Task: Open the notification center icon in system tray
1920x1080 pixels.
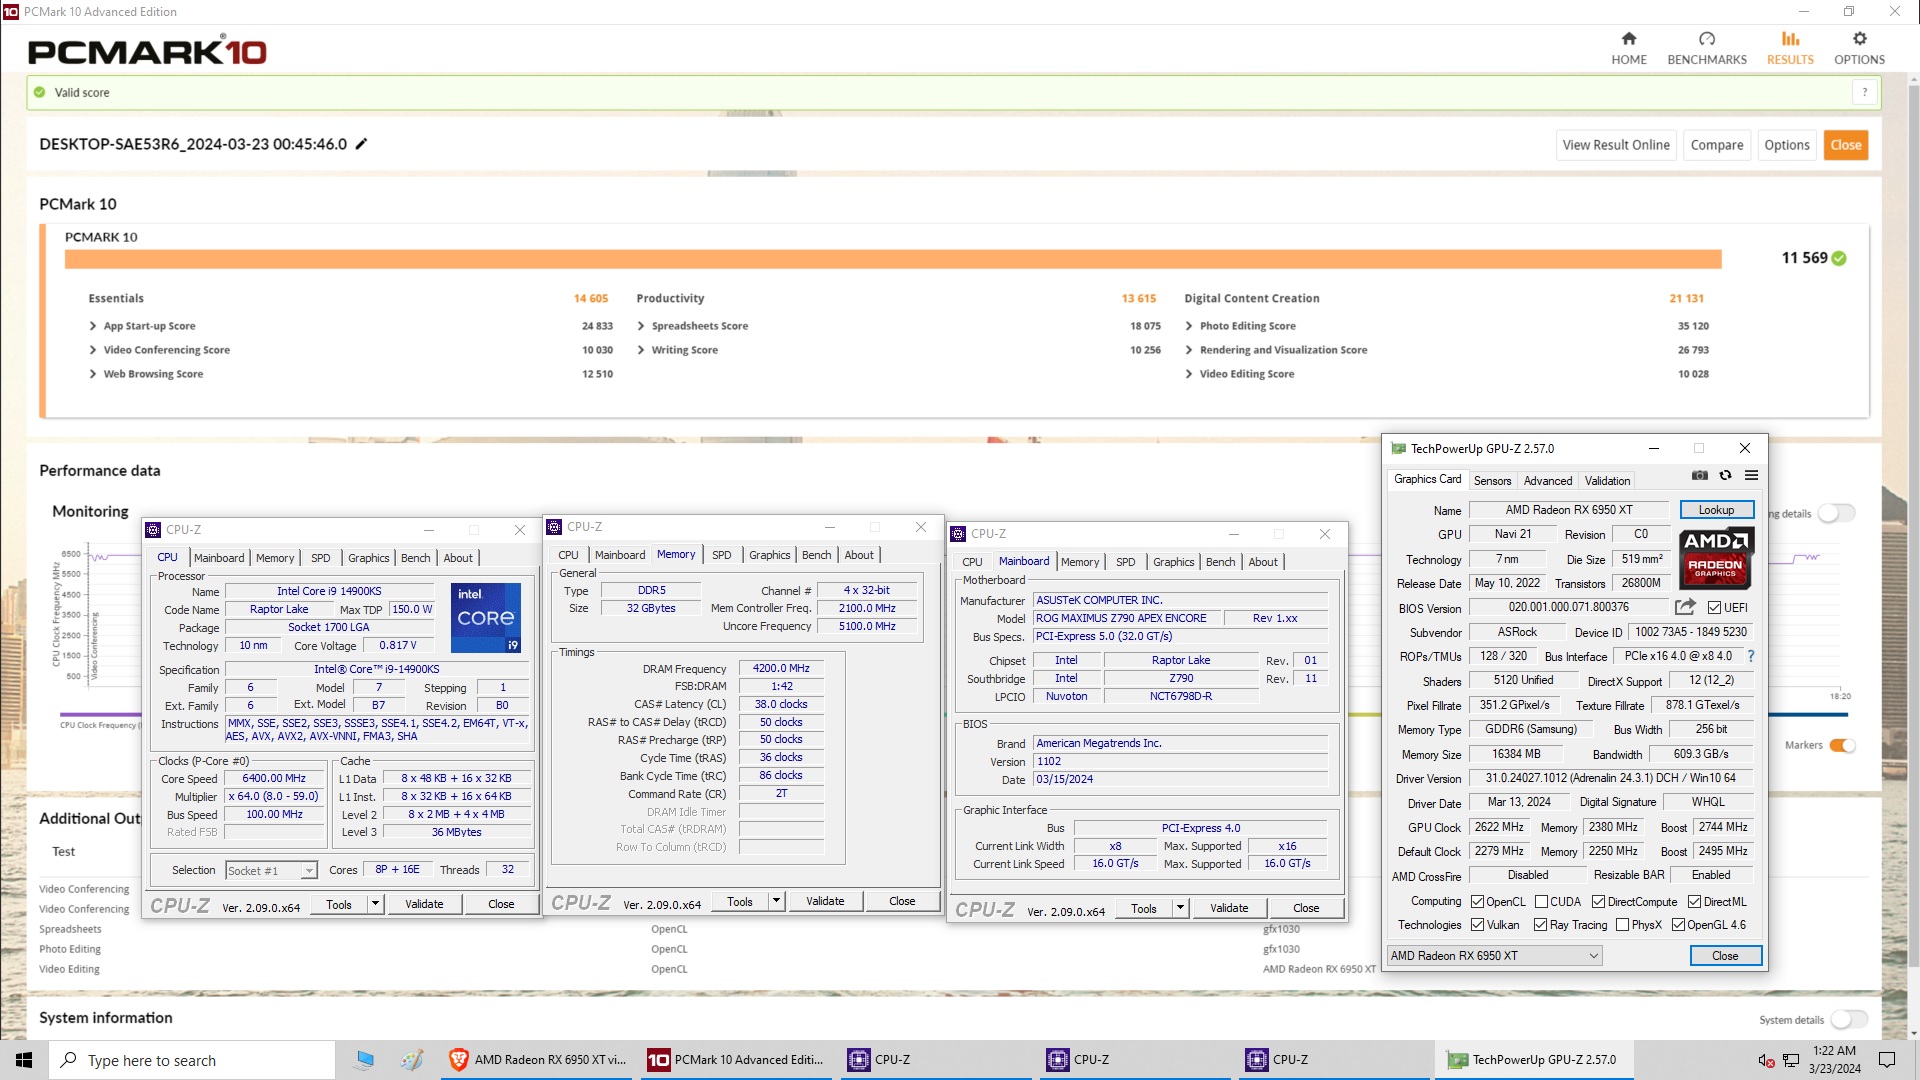Action: tap(1887, 1060)
